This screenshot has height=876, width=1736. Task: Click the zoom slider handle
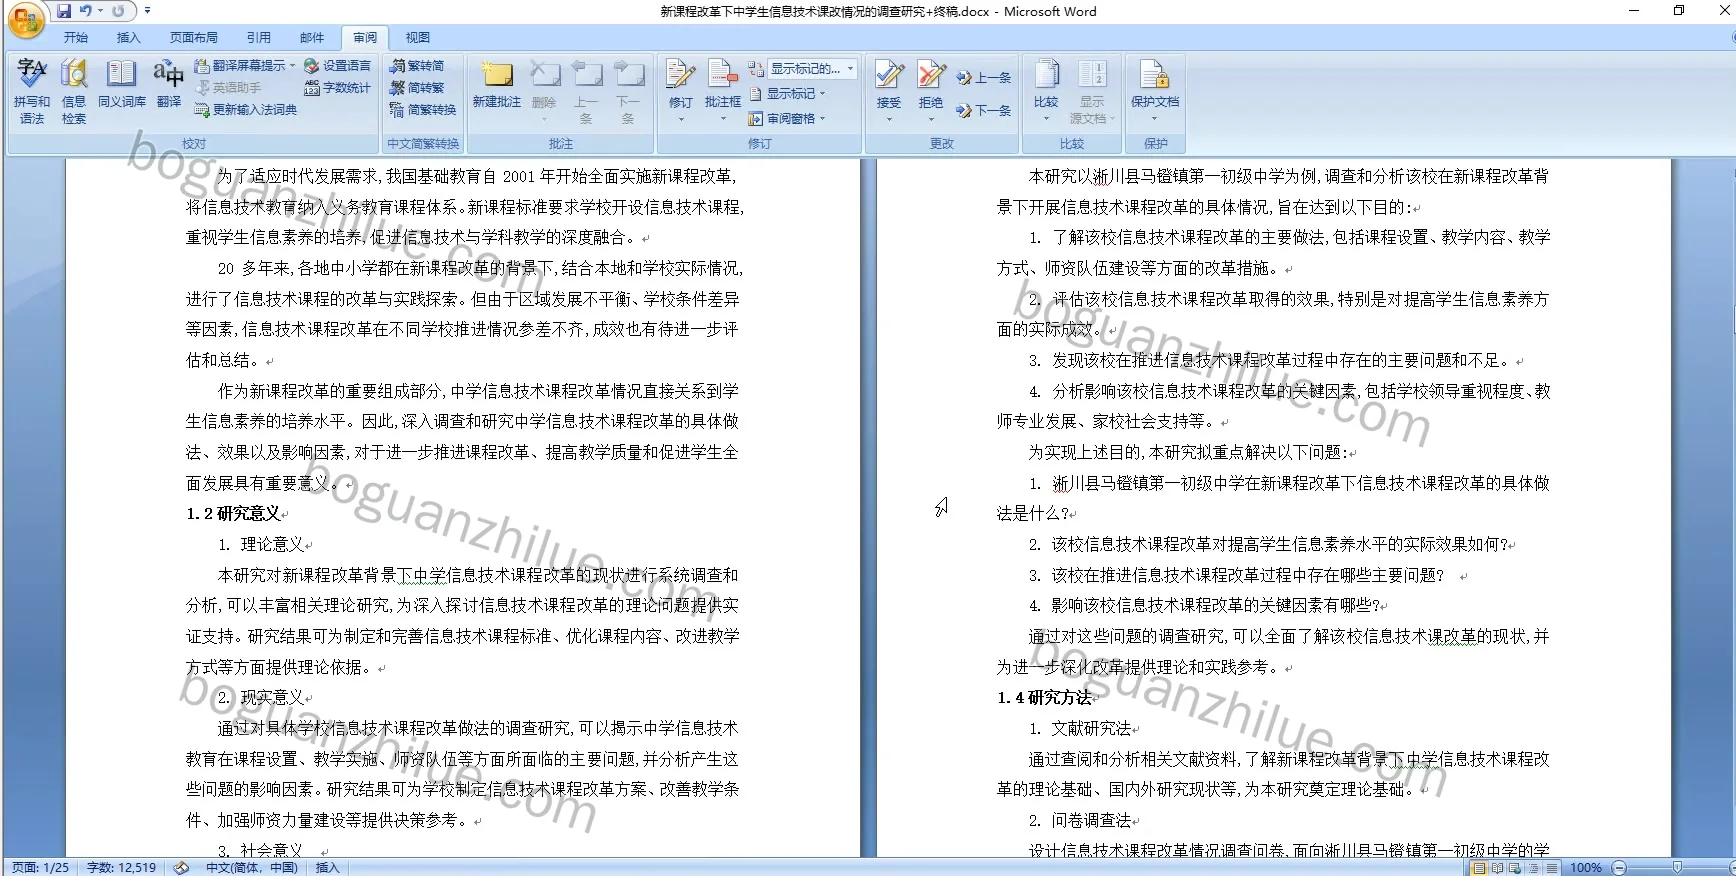(1677, 868)
